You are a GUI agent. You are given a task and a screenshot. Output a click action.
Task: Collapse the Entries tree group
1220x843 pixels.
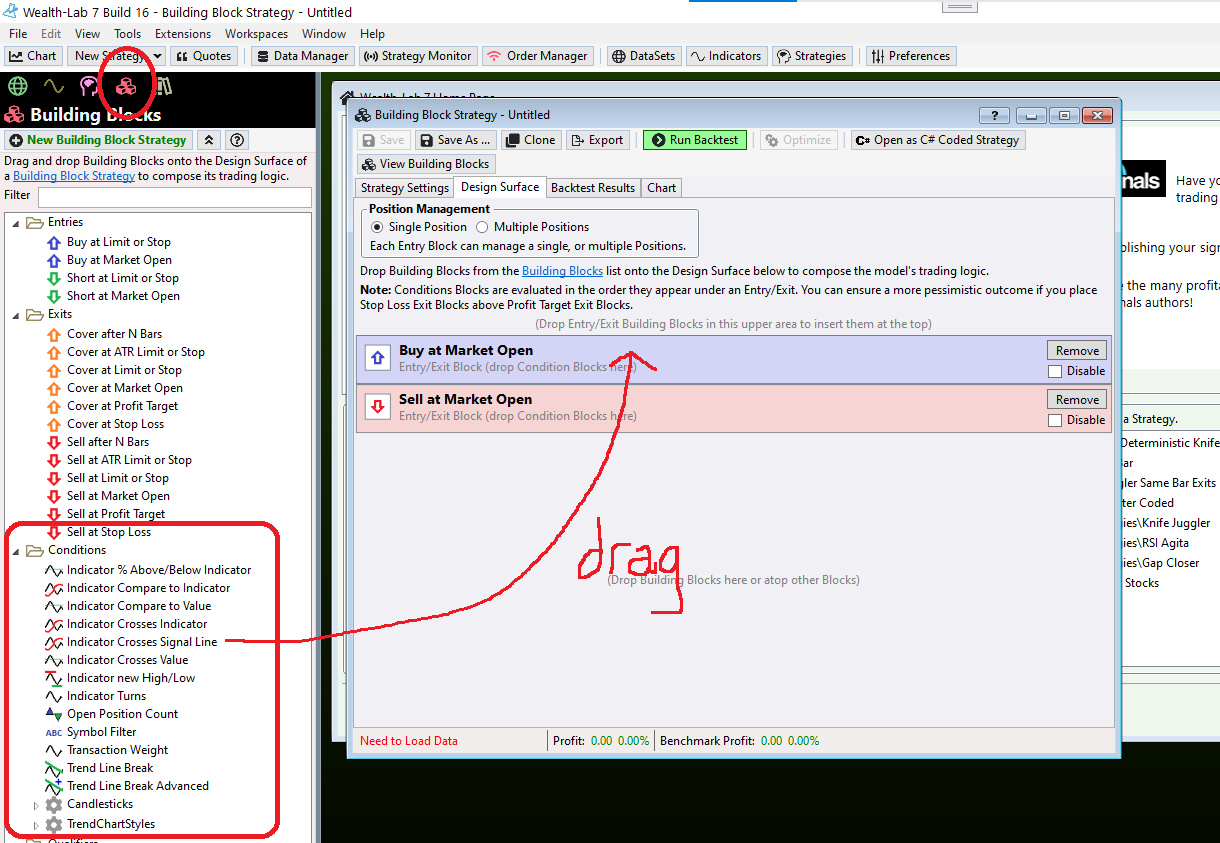coord(16,222)
